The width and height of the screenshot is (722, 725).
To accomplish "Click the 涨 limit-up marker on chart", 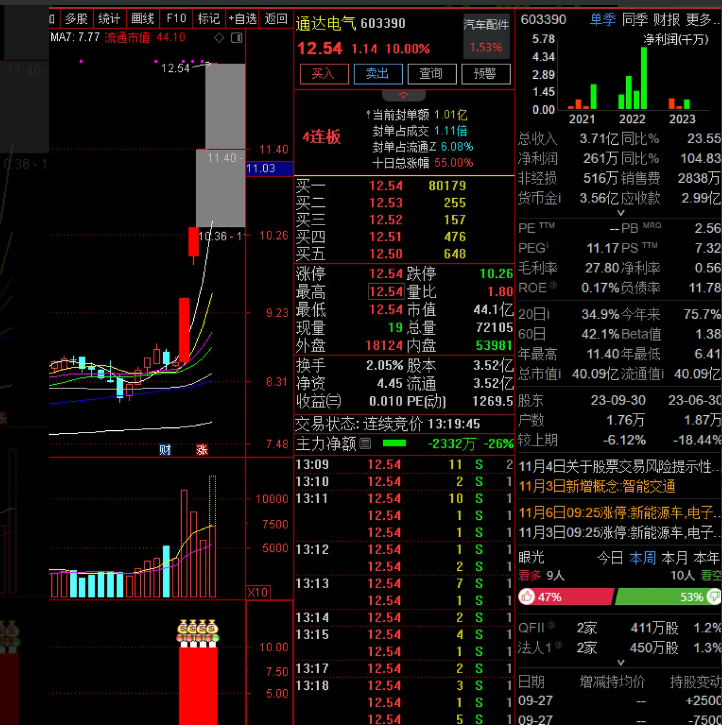I will pos(202,449).
